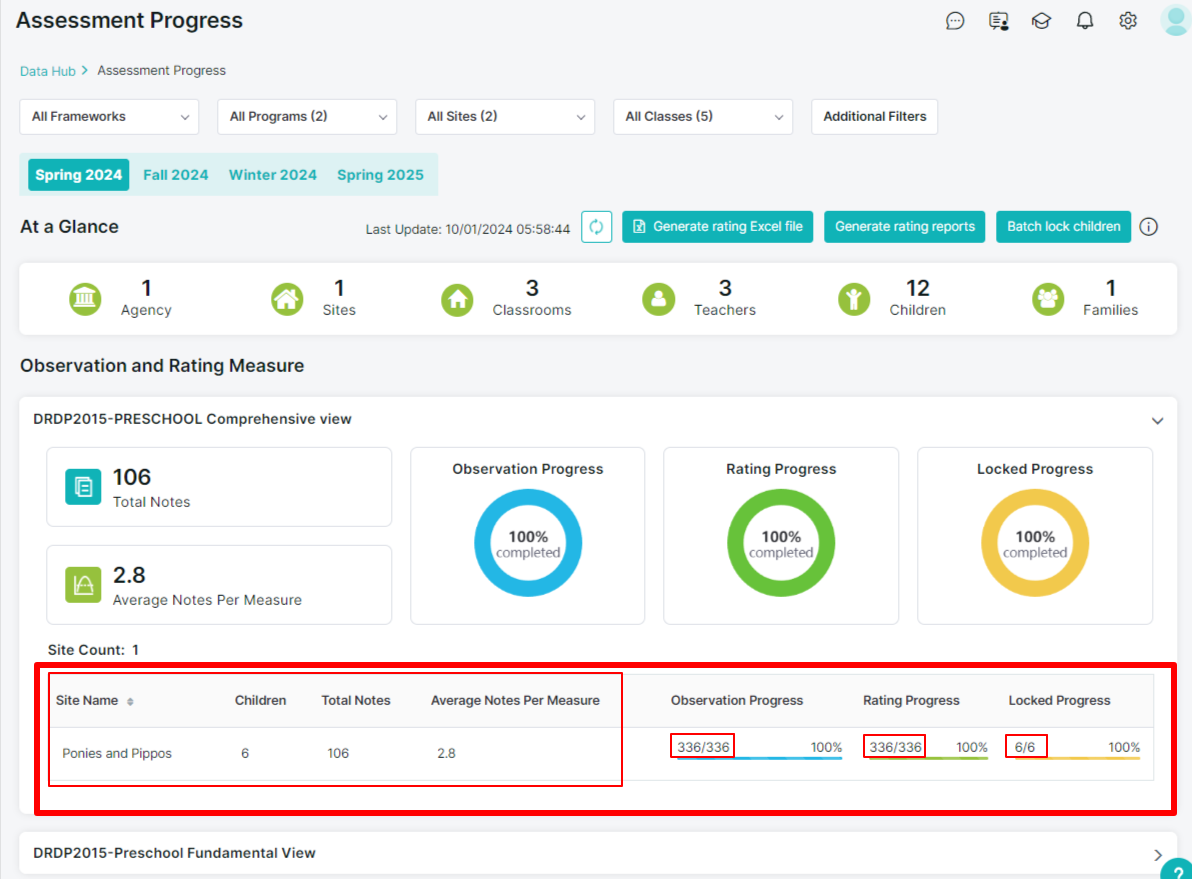Click Generate rating Excel file button
This screenshot has height=879, width=1192.
pos(718,227)
